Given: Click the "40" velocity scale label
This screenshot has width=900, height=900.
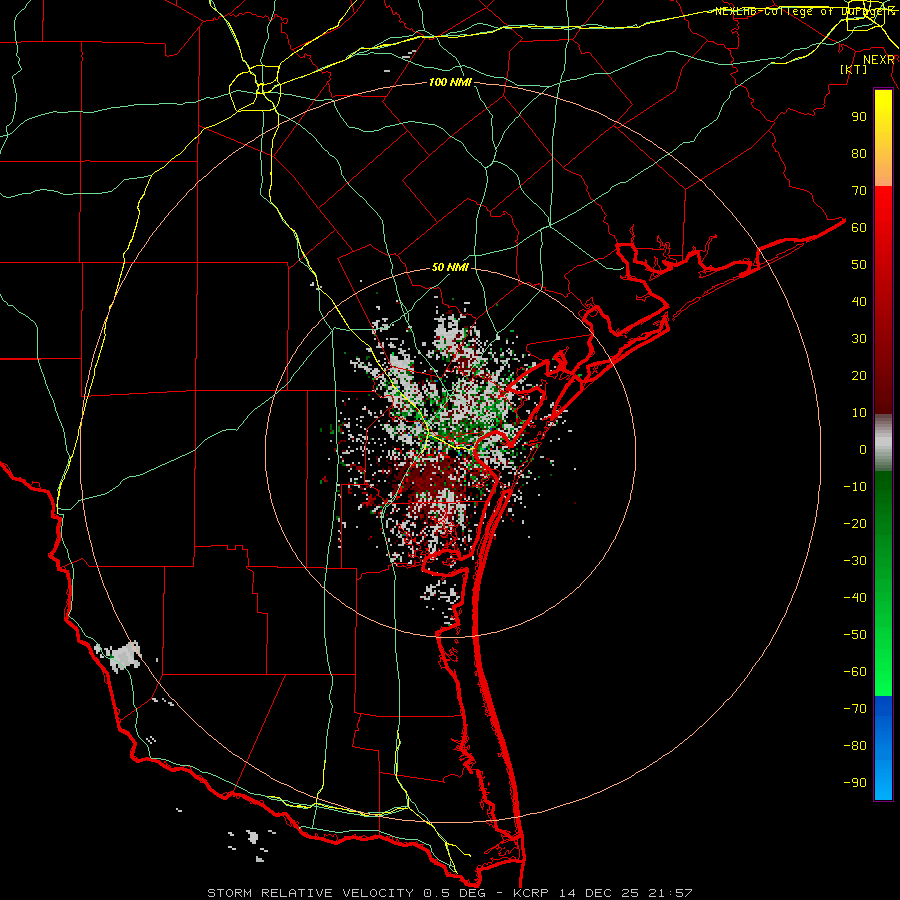Looking at the screenshot, I should tap(859, 301).
